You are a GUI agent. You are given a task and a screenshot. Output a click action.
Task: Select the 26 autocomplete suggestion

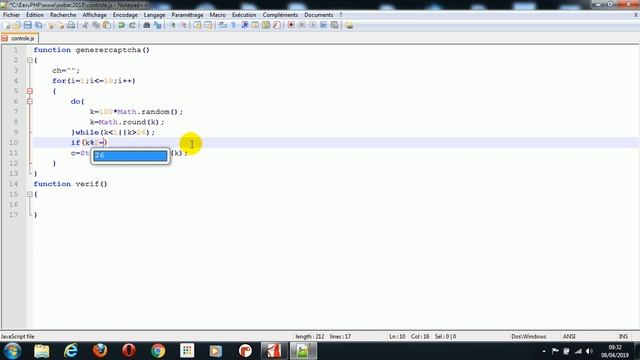pos(130,156)
